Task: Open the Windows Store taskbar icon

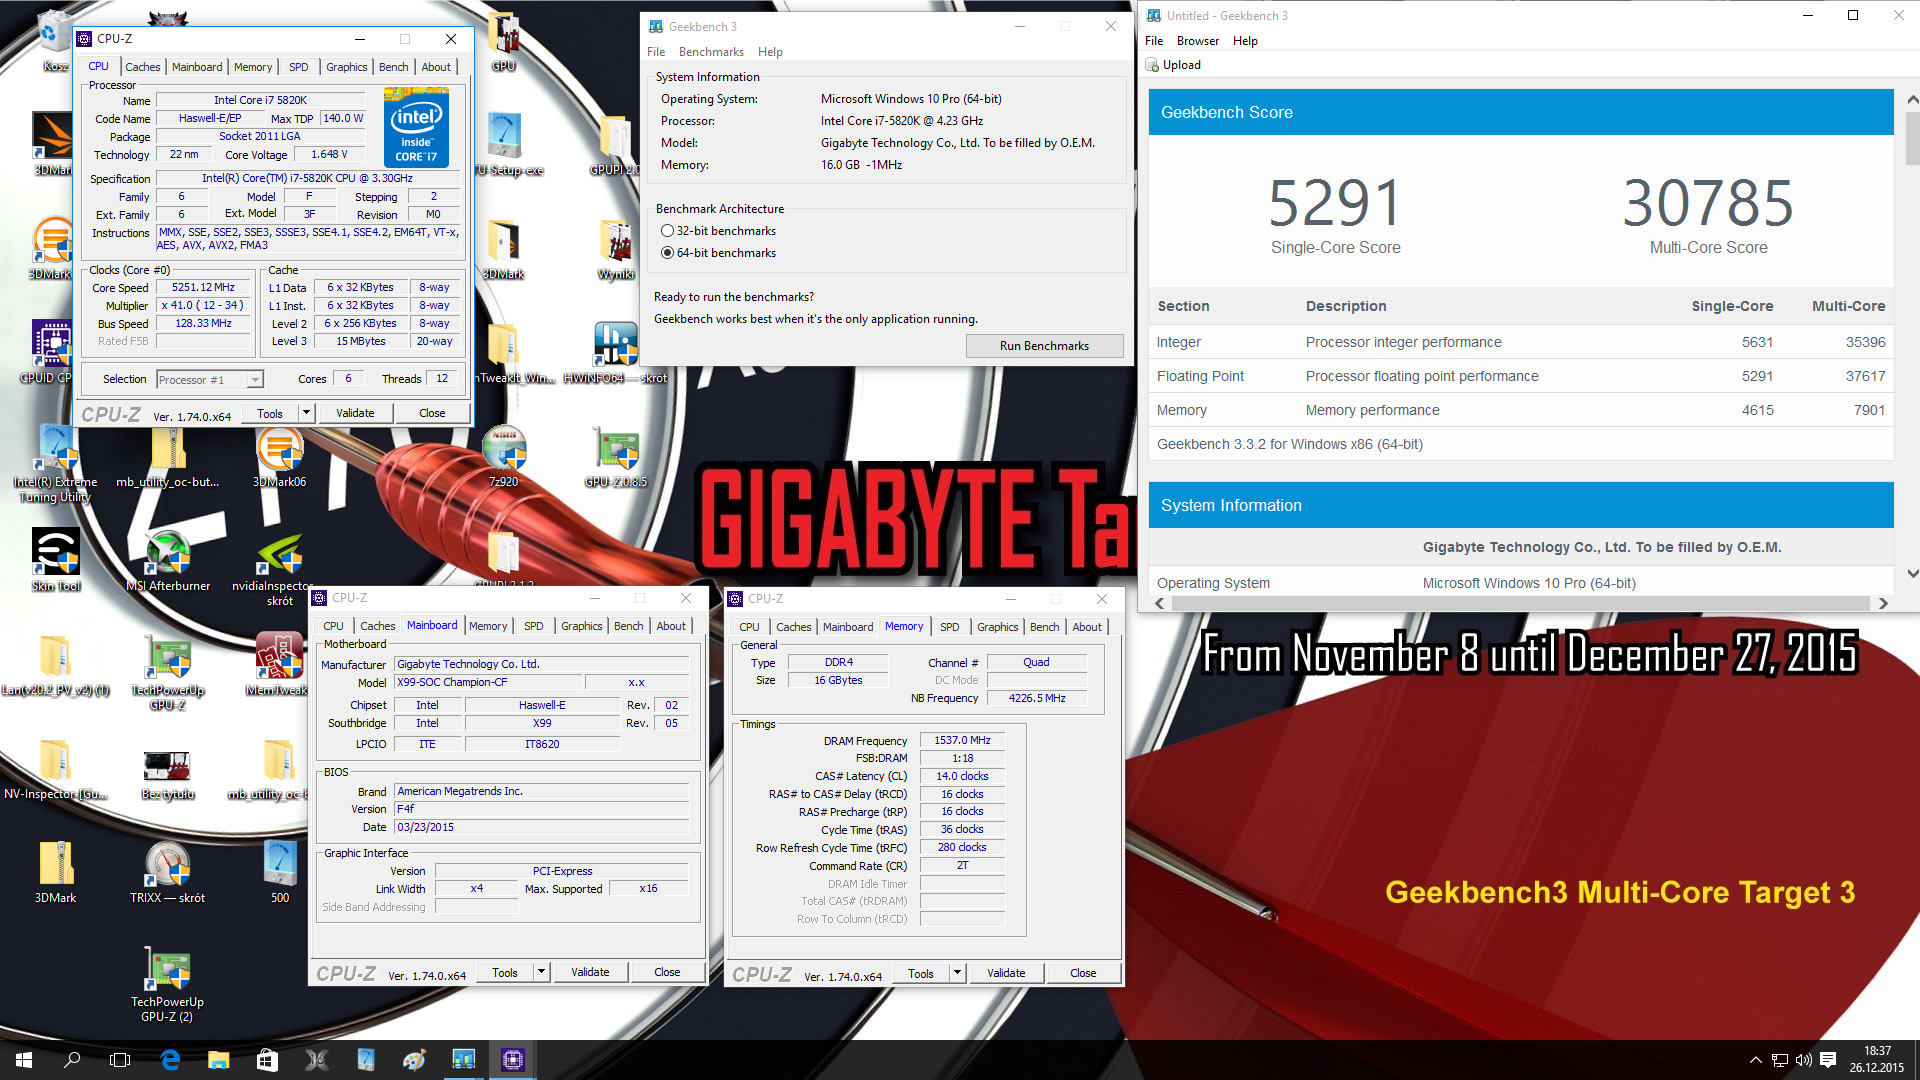Action: tap(267, 1060)
